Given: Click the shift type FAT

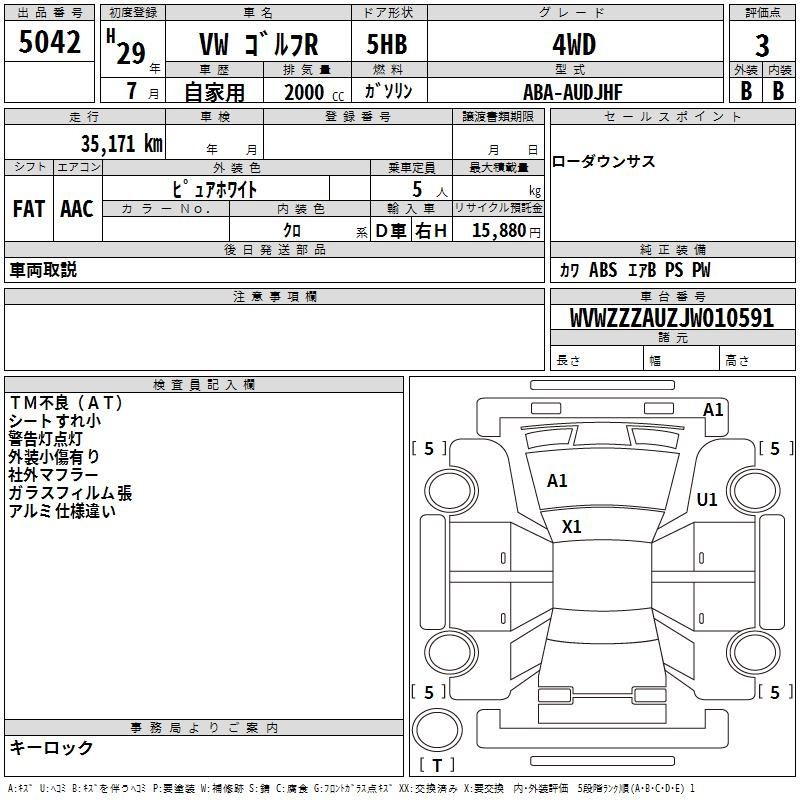Looking at the screenshot, I should click(29, 209).
